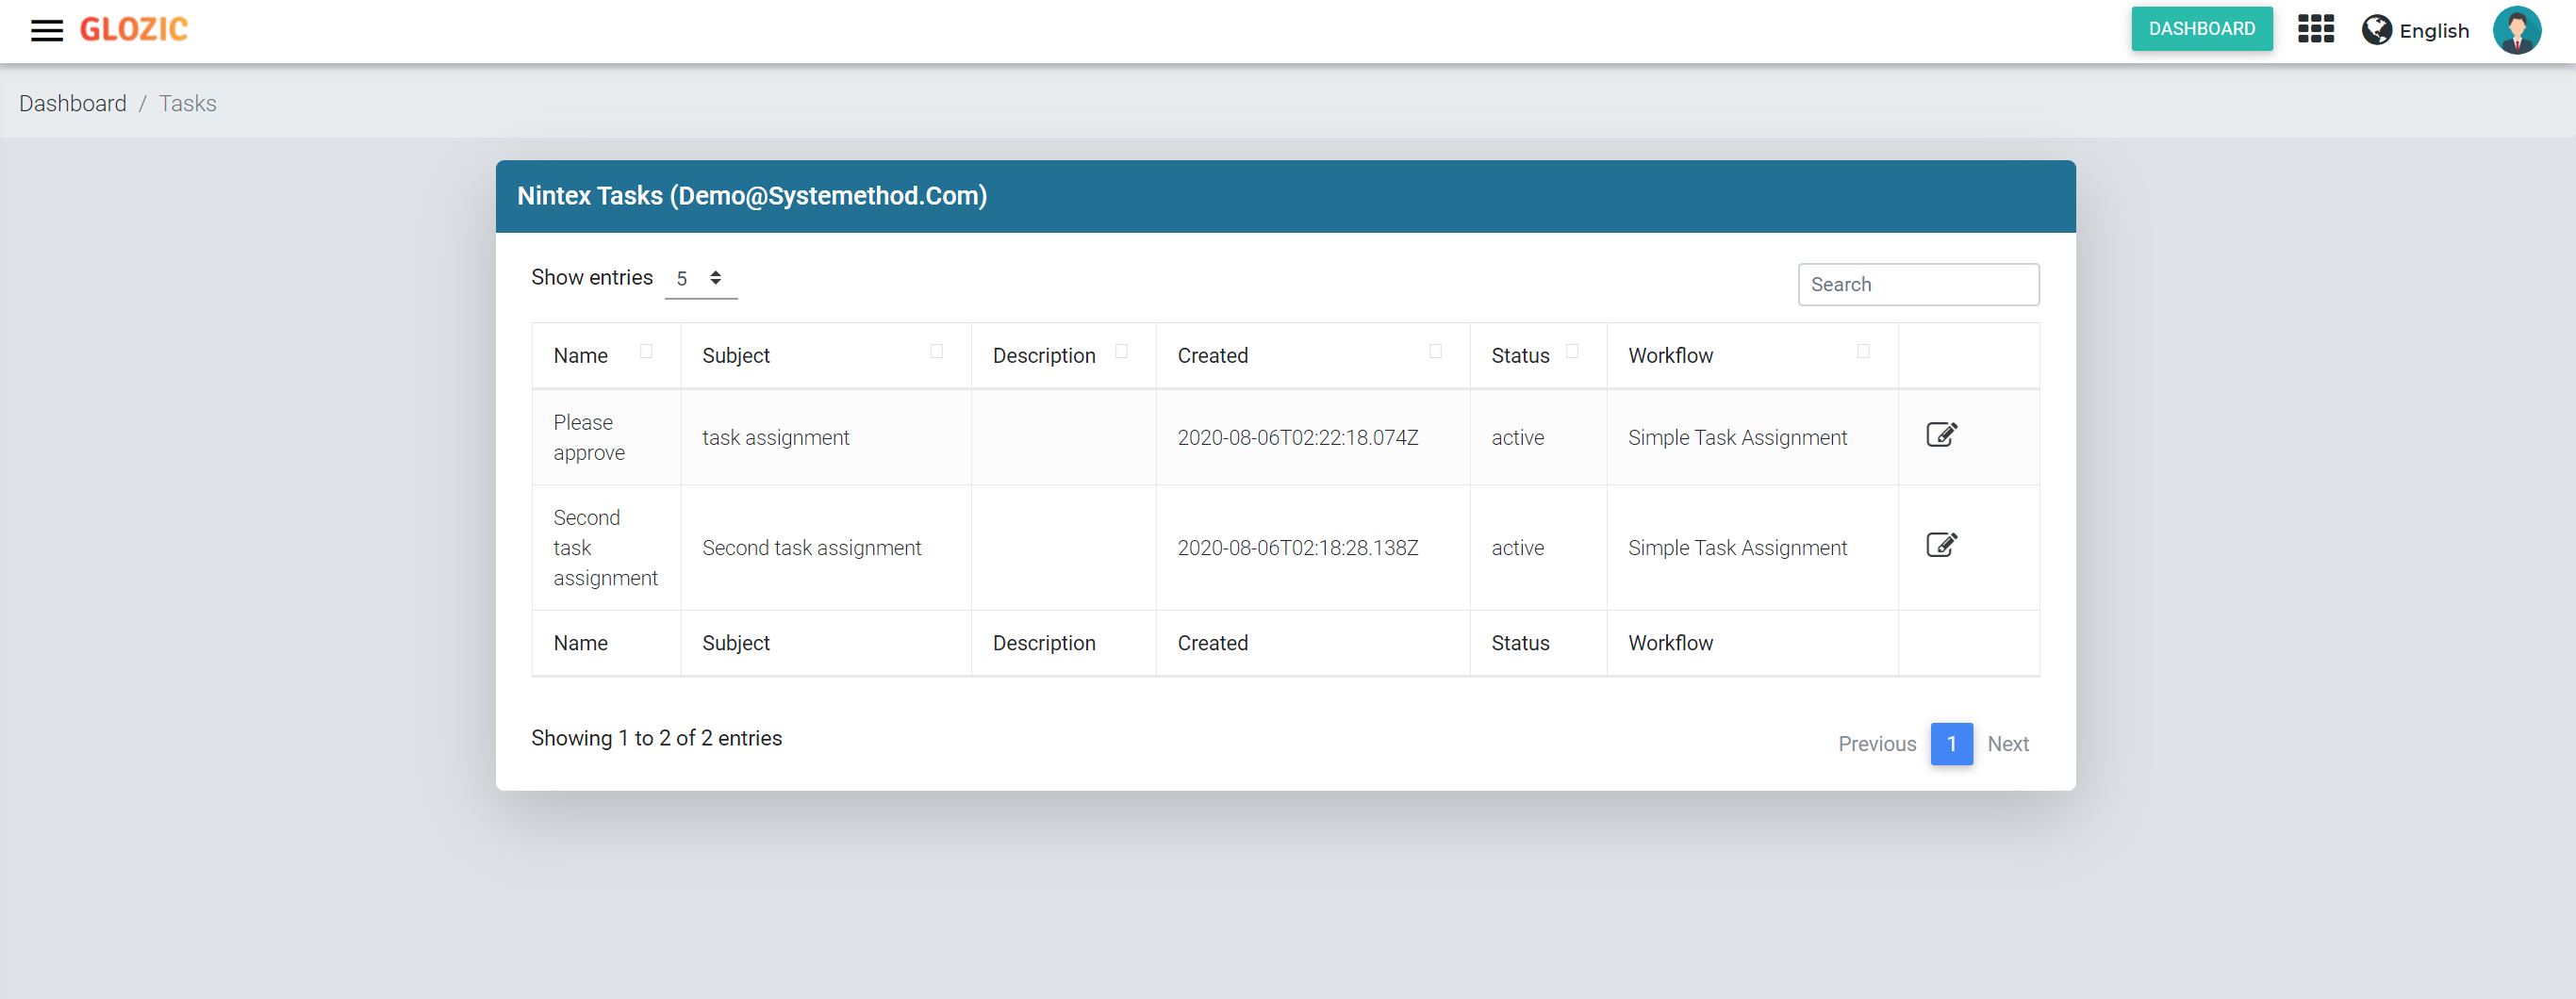Select page 1 in pagination
This screenshot has width=2576, height=999.
(x=1952, y=744)
